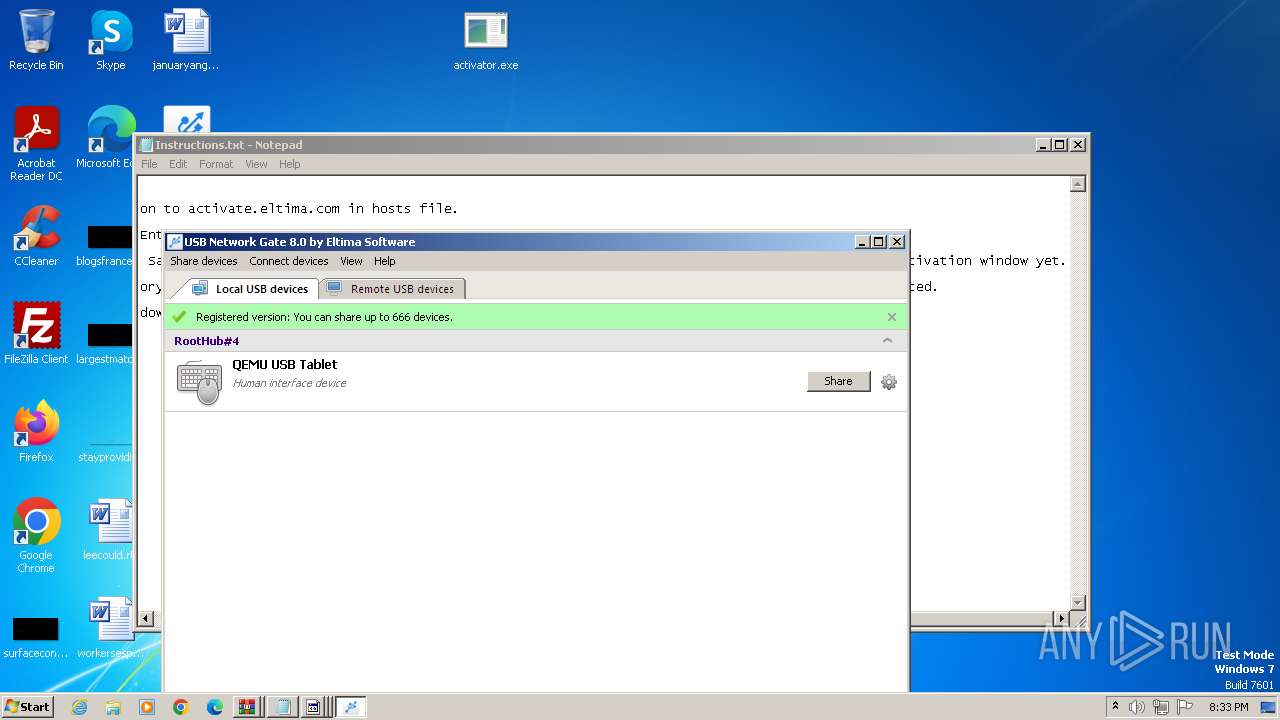The image size is (1280, 720).
Task: Select Firefox desktop shortcut
Action: (x=36, y=432)
